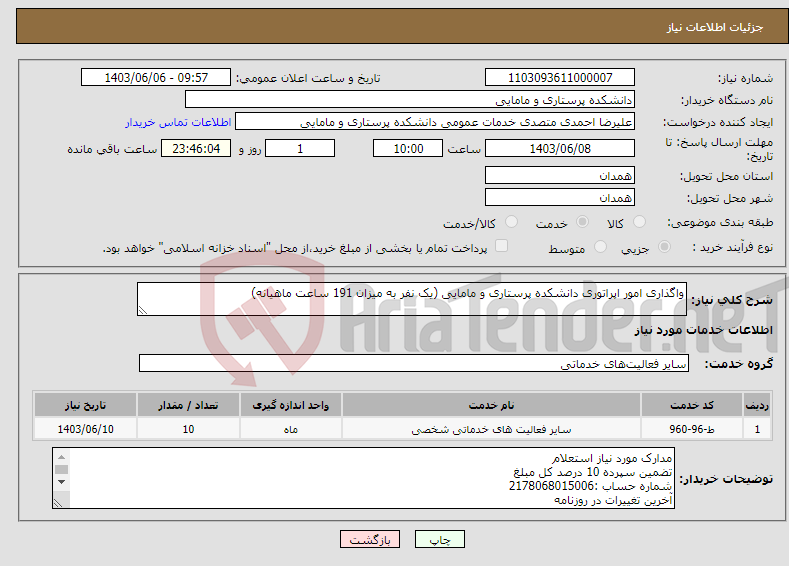
Task: Click the need number field 1103093611000007
Action: click(560, 77)
